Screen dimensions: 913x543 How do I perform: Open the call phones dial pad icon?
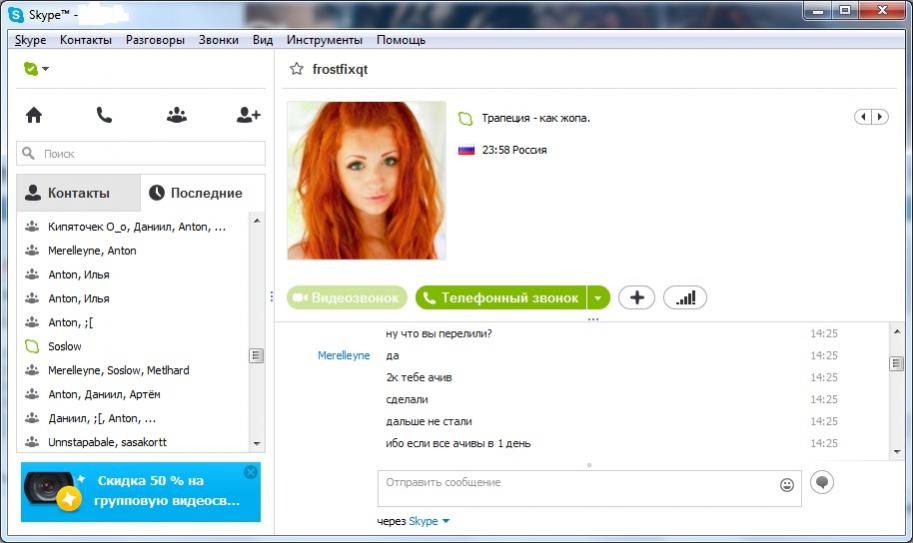tap(104, 115)
